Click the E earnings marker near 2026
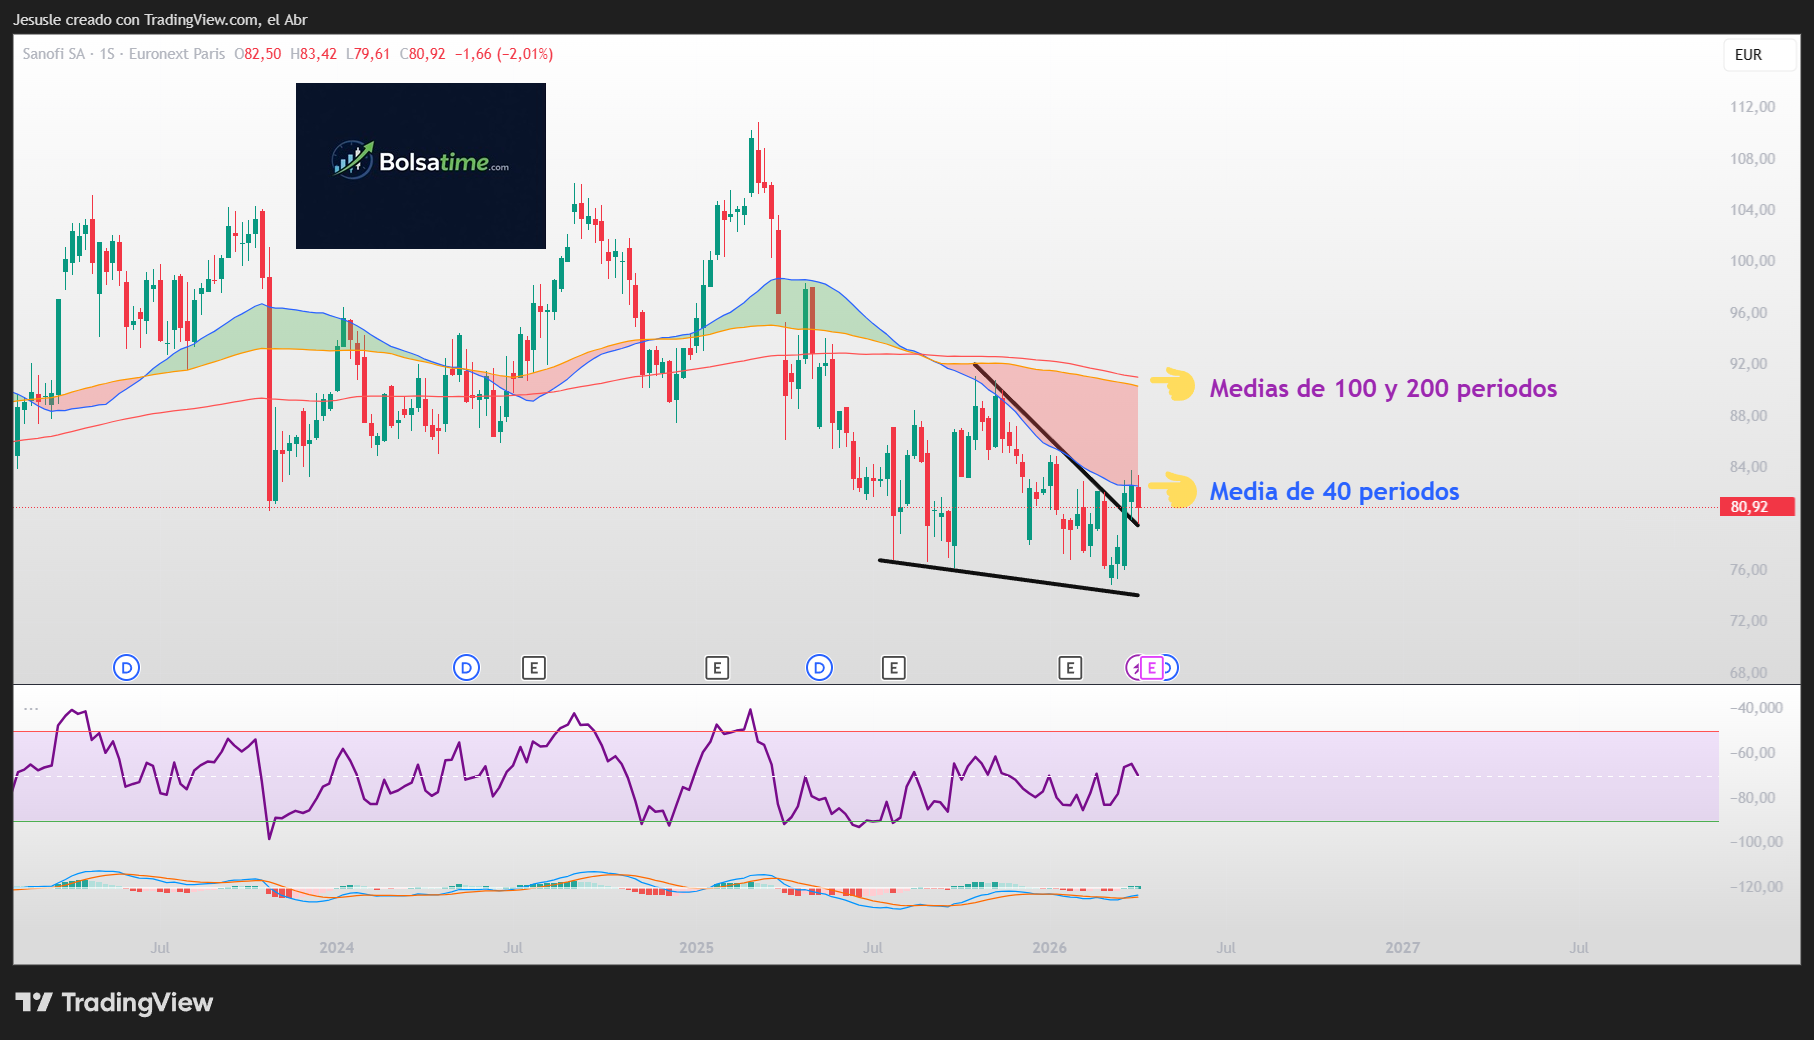The height and width of the screenshot is (1040, 1814). pos(1070,666)
